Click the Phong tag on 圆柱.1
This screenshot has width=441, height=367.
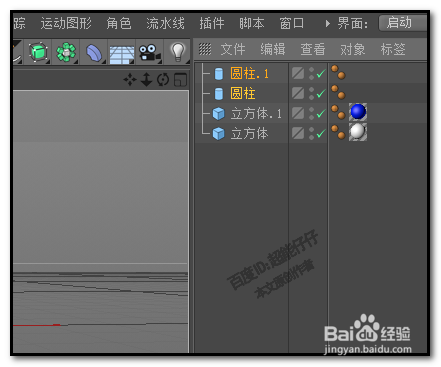pos(338,72)
